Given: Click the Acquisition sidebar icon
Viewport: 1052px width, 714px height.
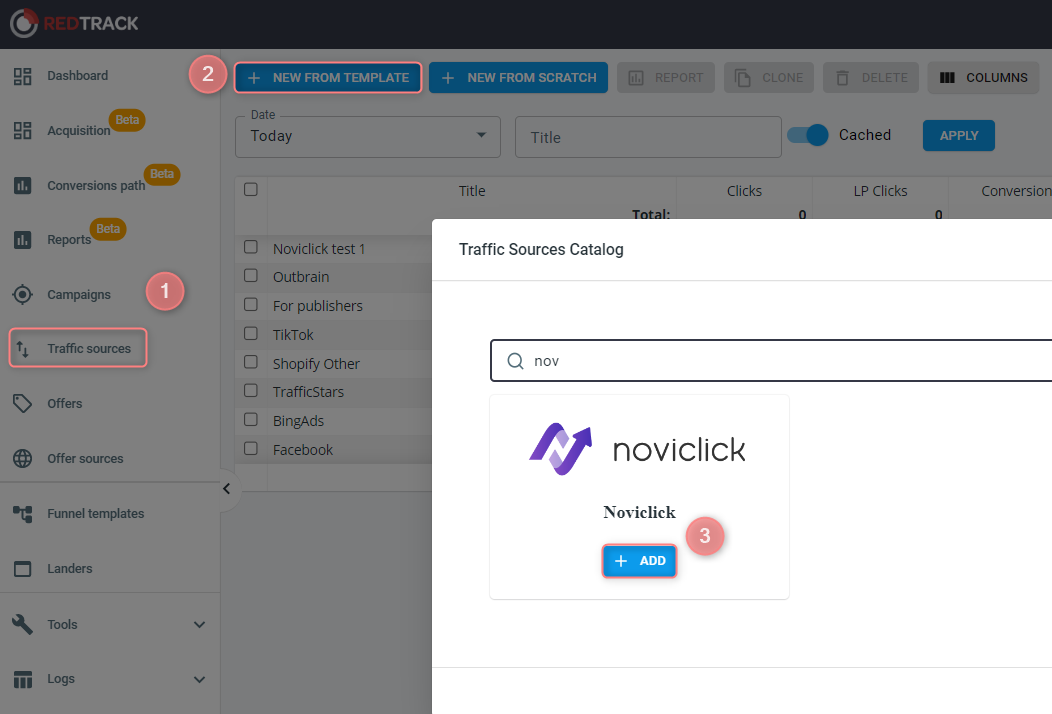Looking at the screenshot, I should coord(23,130).
